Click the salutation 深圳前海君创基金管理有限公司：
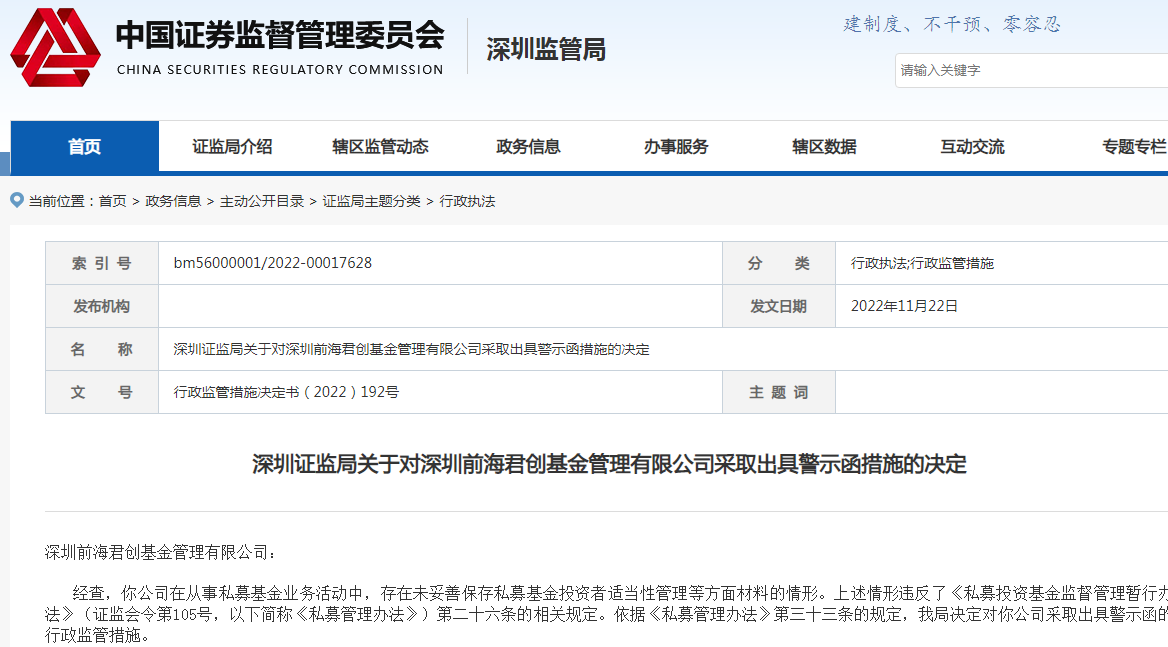This screenshot has height=647, width=1168. click(160, 552)
